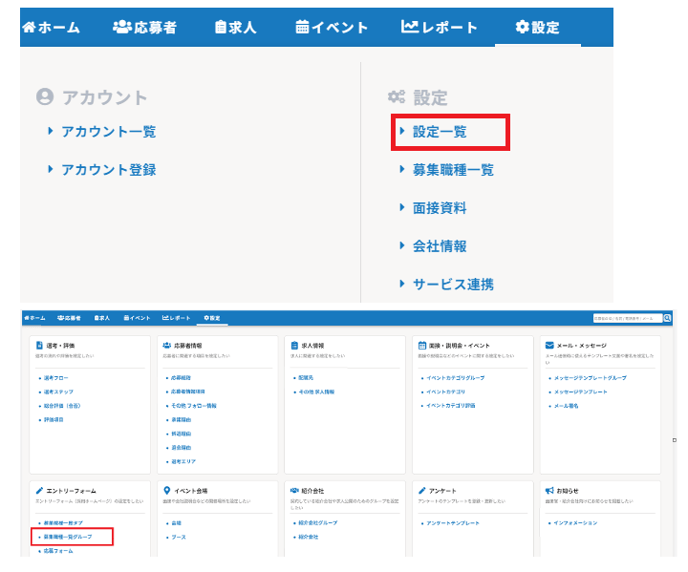Viewport: 688px width, 572px height.
Task: Open 設定一覧 link
Action: (440, 132)
